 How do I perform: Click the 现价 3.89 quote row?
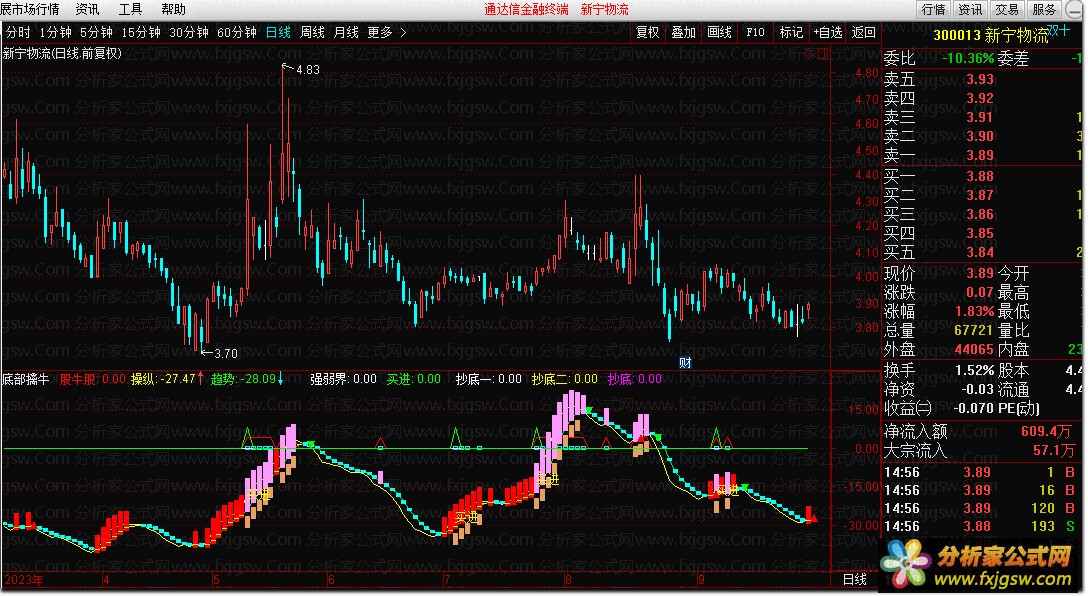938,273
